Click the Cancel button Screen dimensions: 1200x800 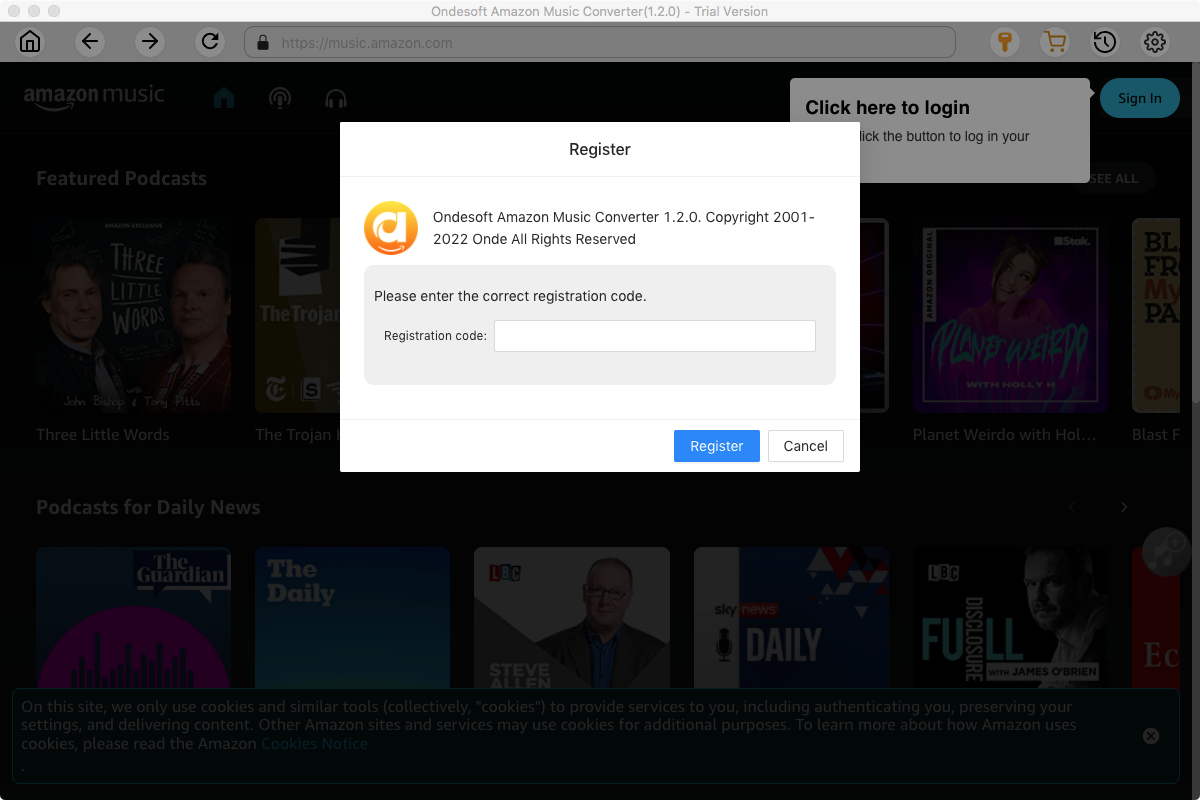pos(806,446)
